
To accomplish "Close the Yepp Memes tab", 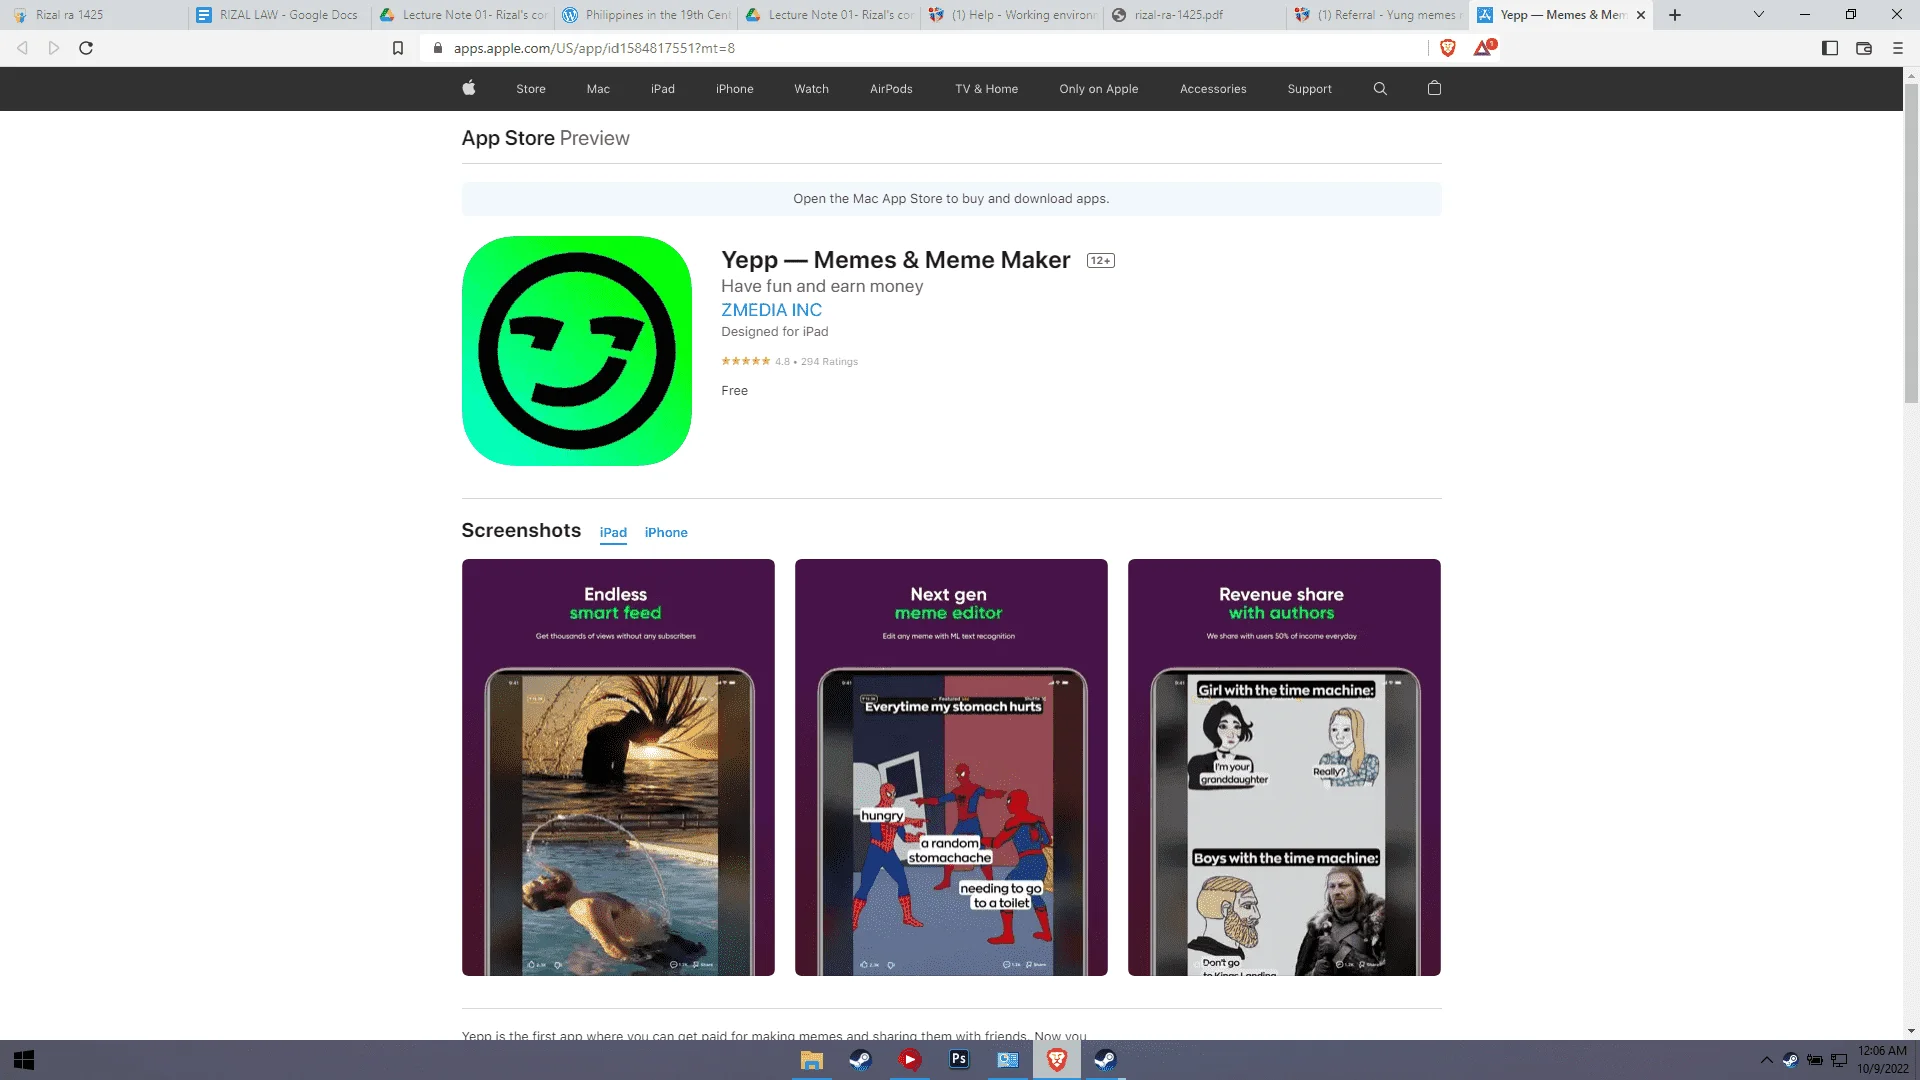I will pyautogui.click(x=1641, y=15).
